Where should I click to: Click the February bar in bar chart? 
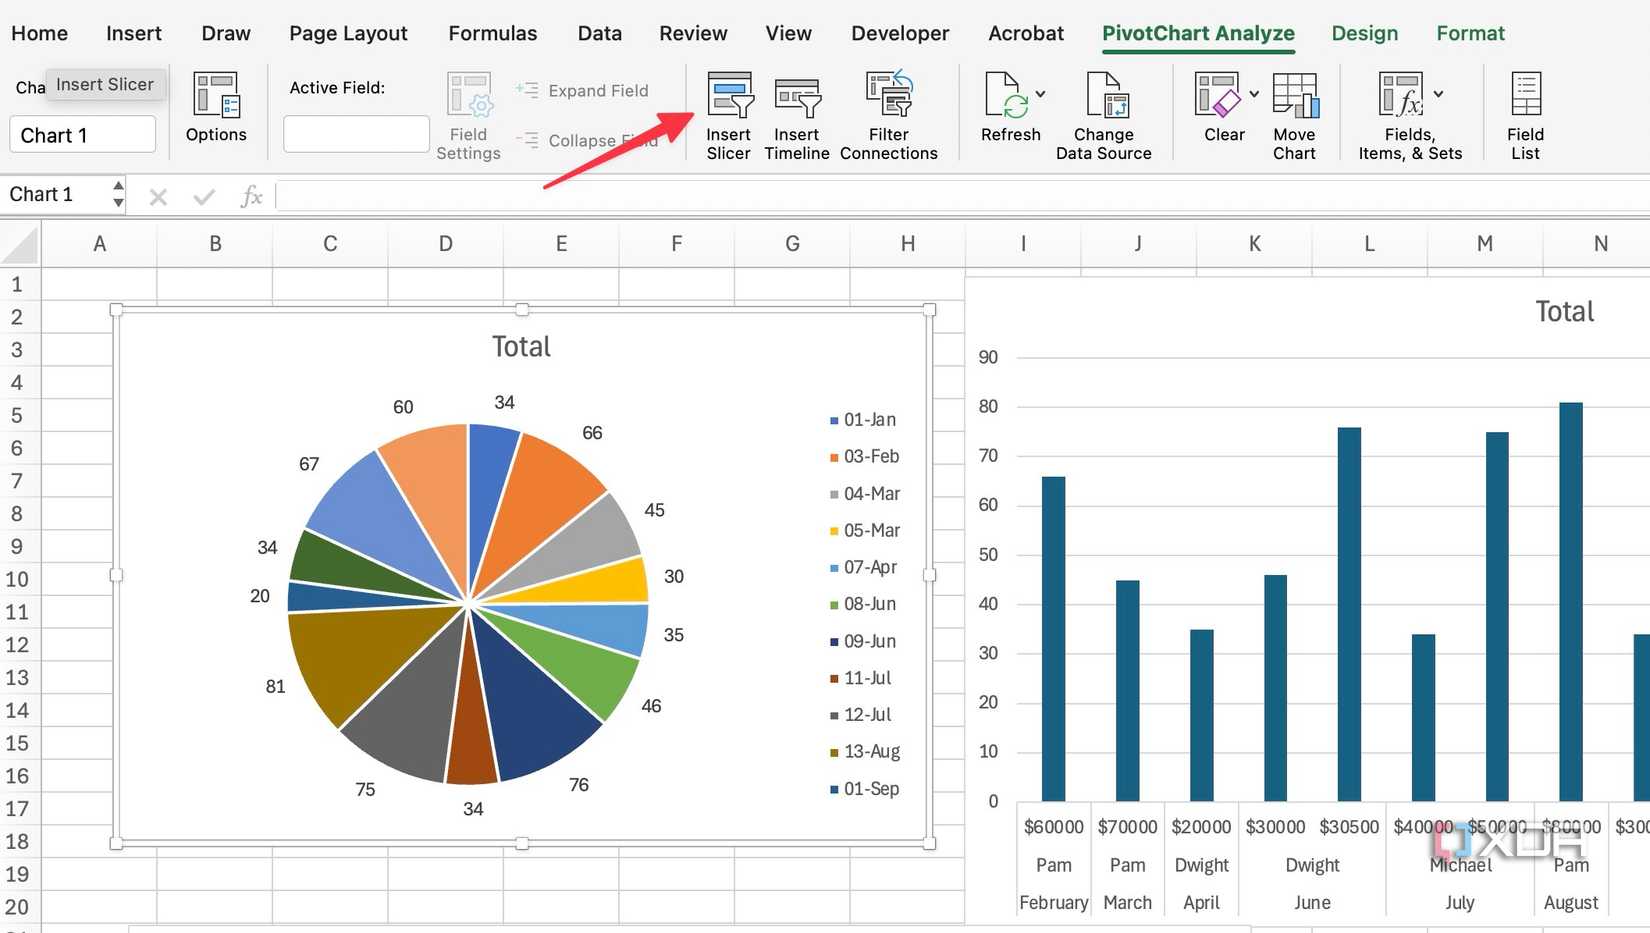(1054, 639)
